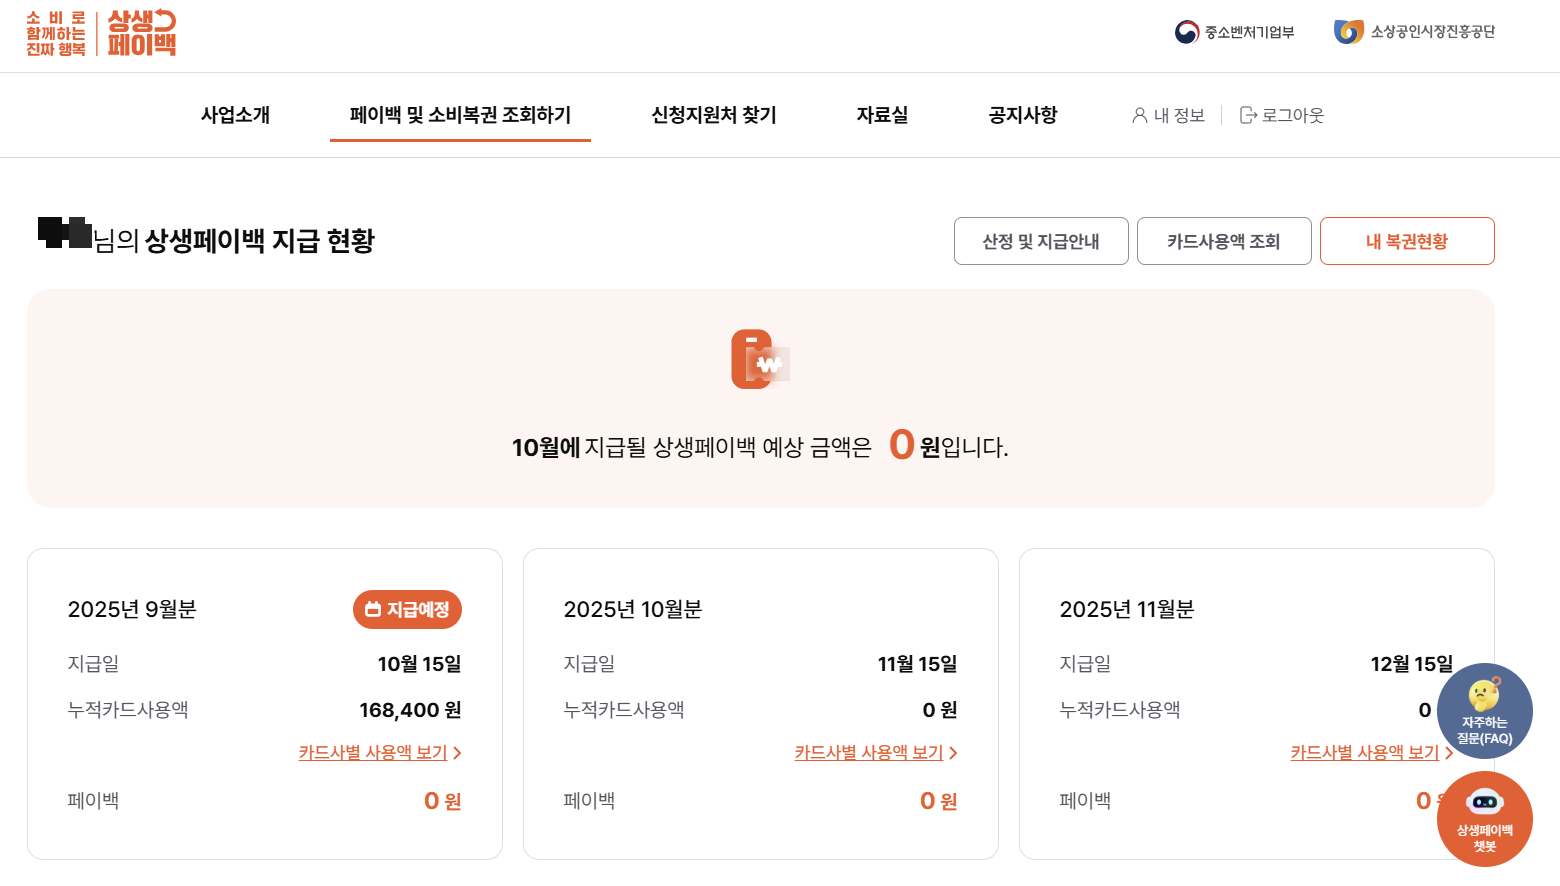Click the 산정 및 지급안내 button
The width and height of the screenshot is (1560, 886).
[x=1041, y=241]
